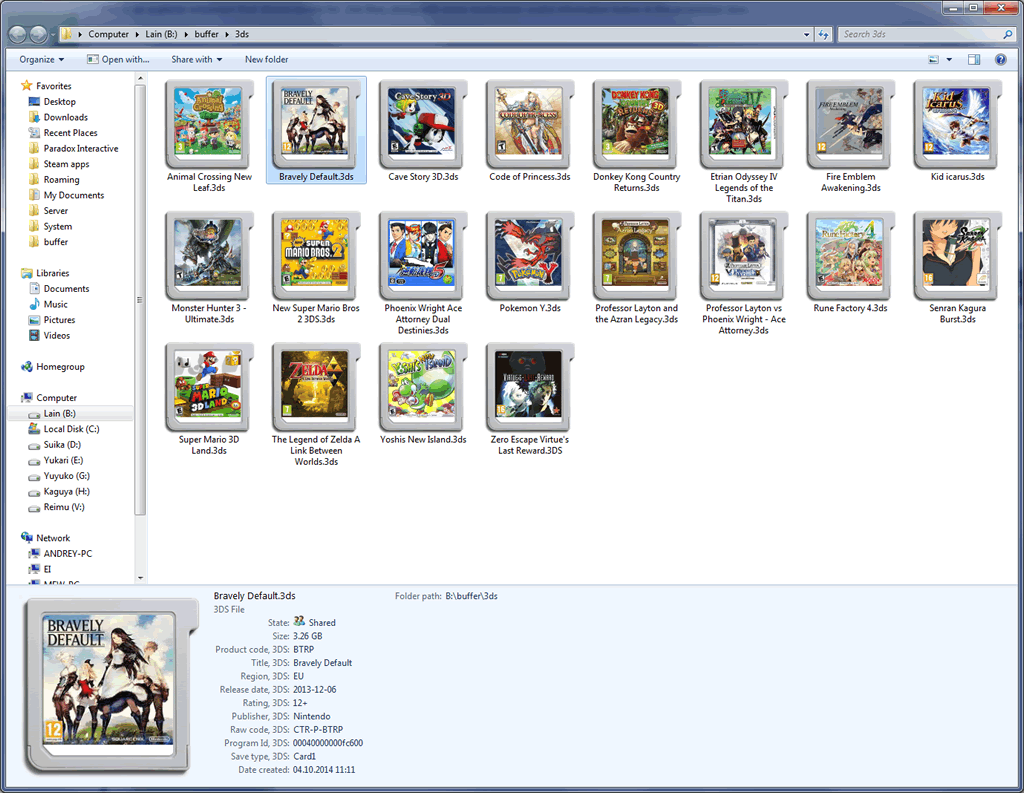Click the Title value Bravely Default in details
The height and width of the screenshot is (793, 1024).
pyautogui.click(x=323, y=663)
